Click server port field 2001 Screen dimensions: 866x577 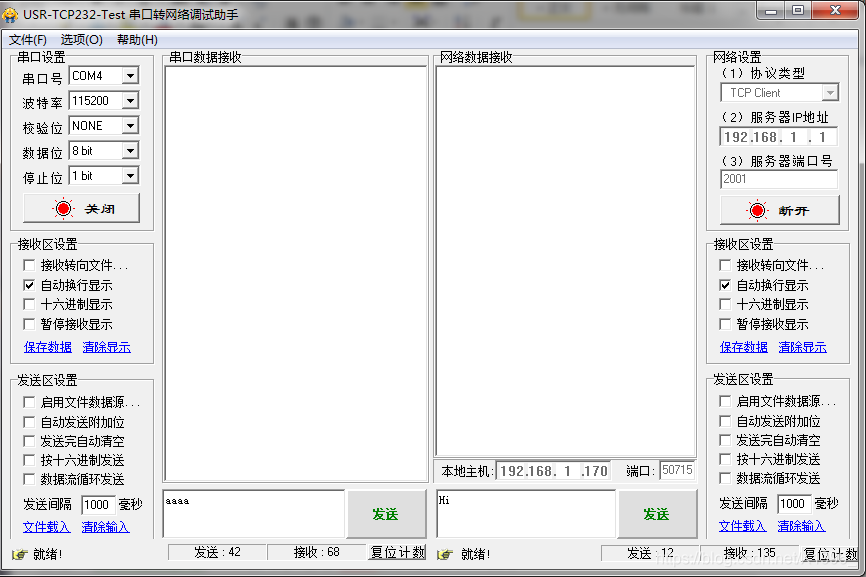tap(779, 179)
